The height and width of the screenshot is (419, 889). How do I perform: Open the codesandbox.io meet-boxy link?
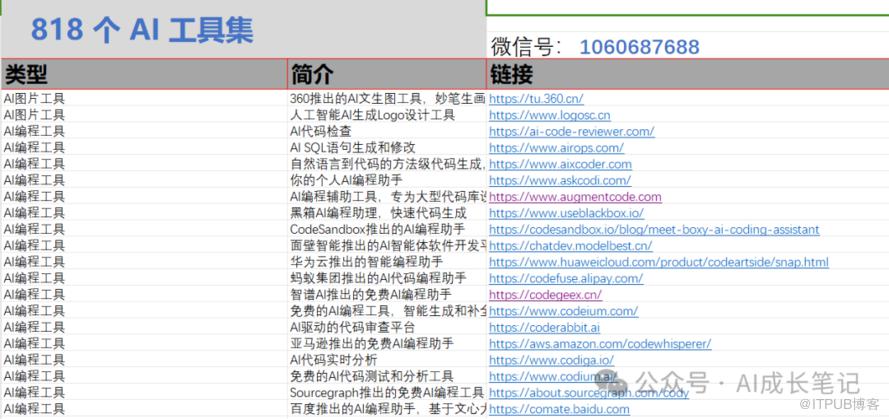(654, 230)
